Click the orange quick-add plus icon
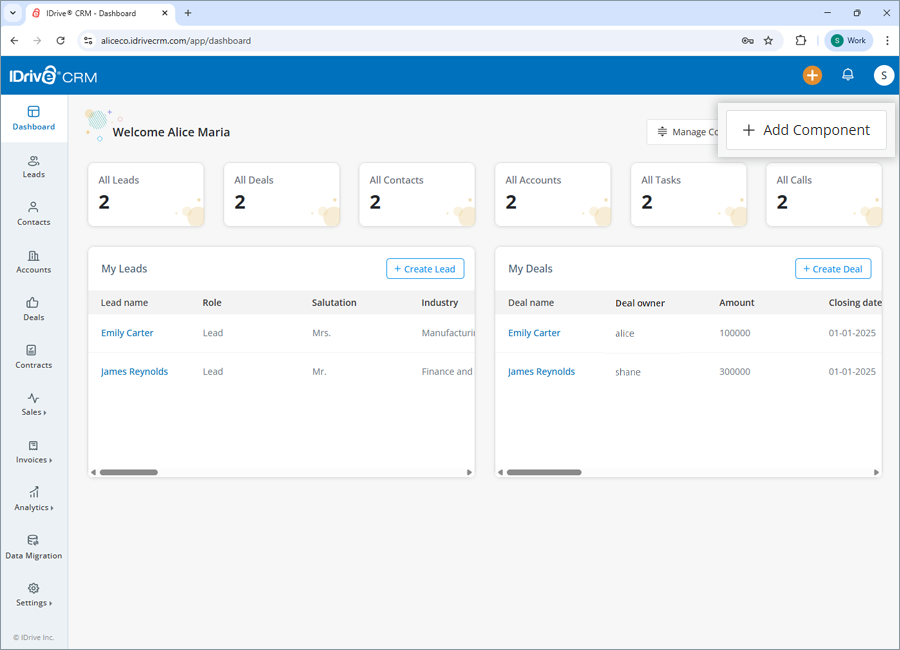The height and width of the screenshot is (650, 900). click(812, 75)
